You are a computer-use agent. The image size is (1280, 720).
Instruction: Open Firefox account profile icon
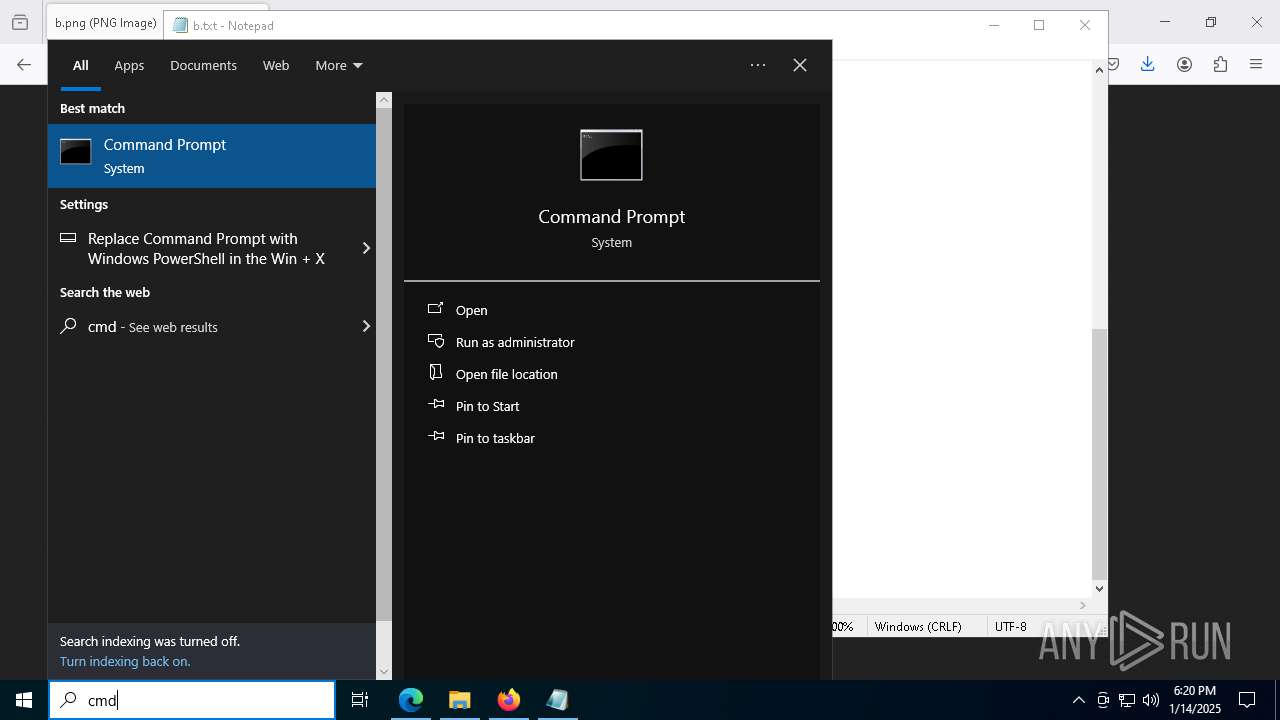[1184, 65]
